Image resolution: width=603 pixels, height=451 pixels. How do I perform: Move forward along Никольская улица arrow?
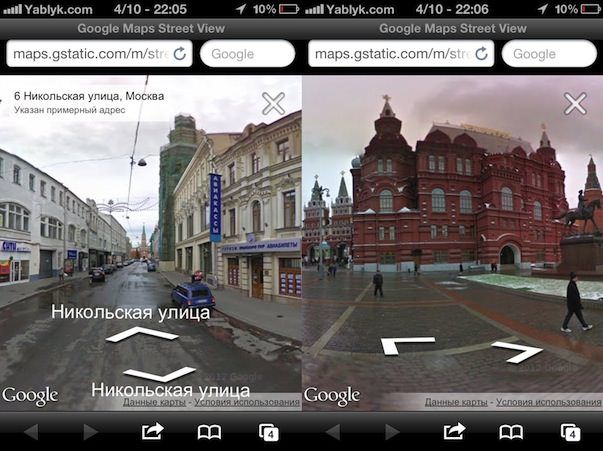pyautogui.click(x=142, y=335)
